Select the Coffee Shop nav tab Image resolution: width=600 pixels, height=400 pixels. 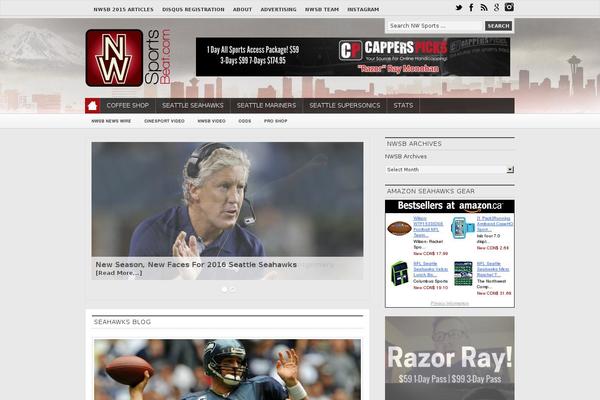128,106
